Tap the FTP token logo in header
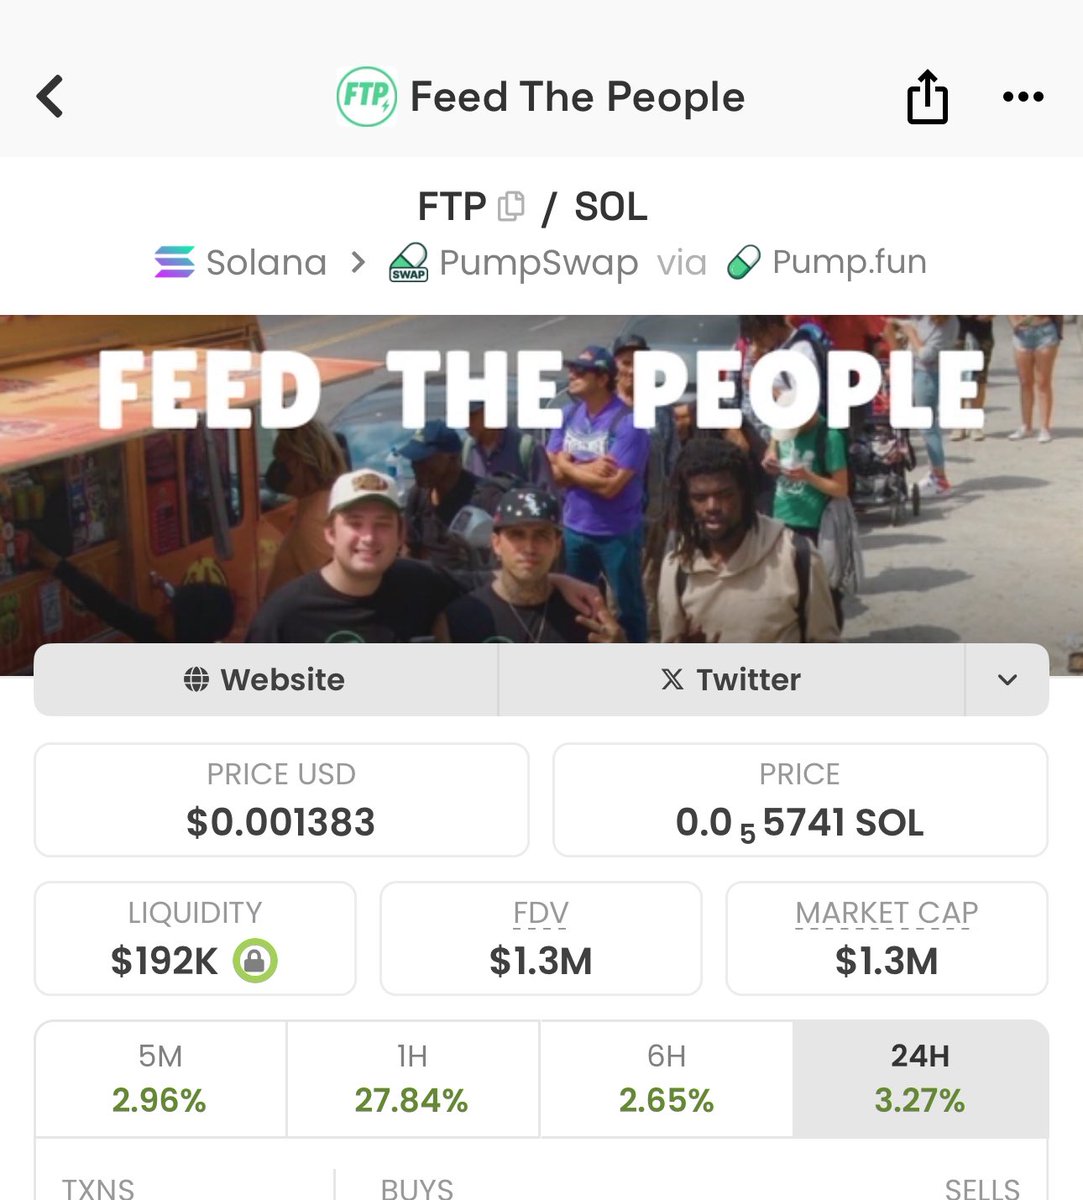 tap(366, 97)
